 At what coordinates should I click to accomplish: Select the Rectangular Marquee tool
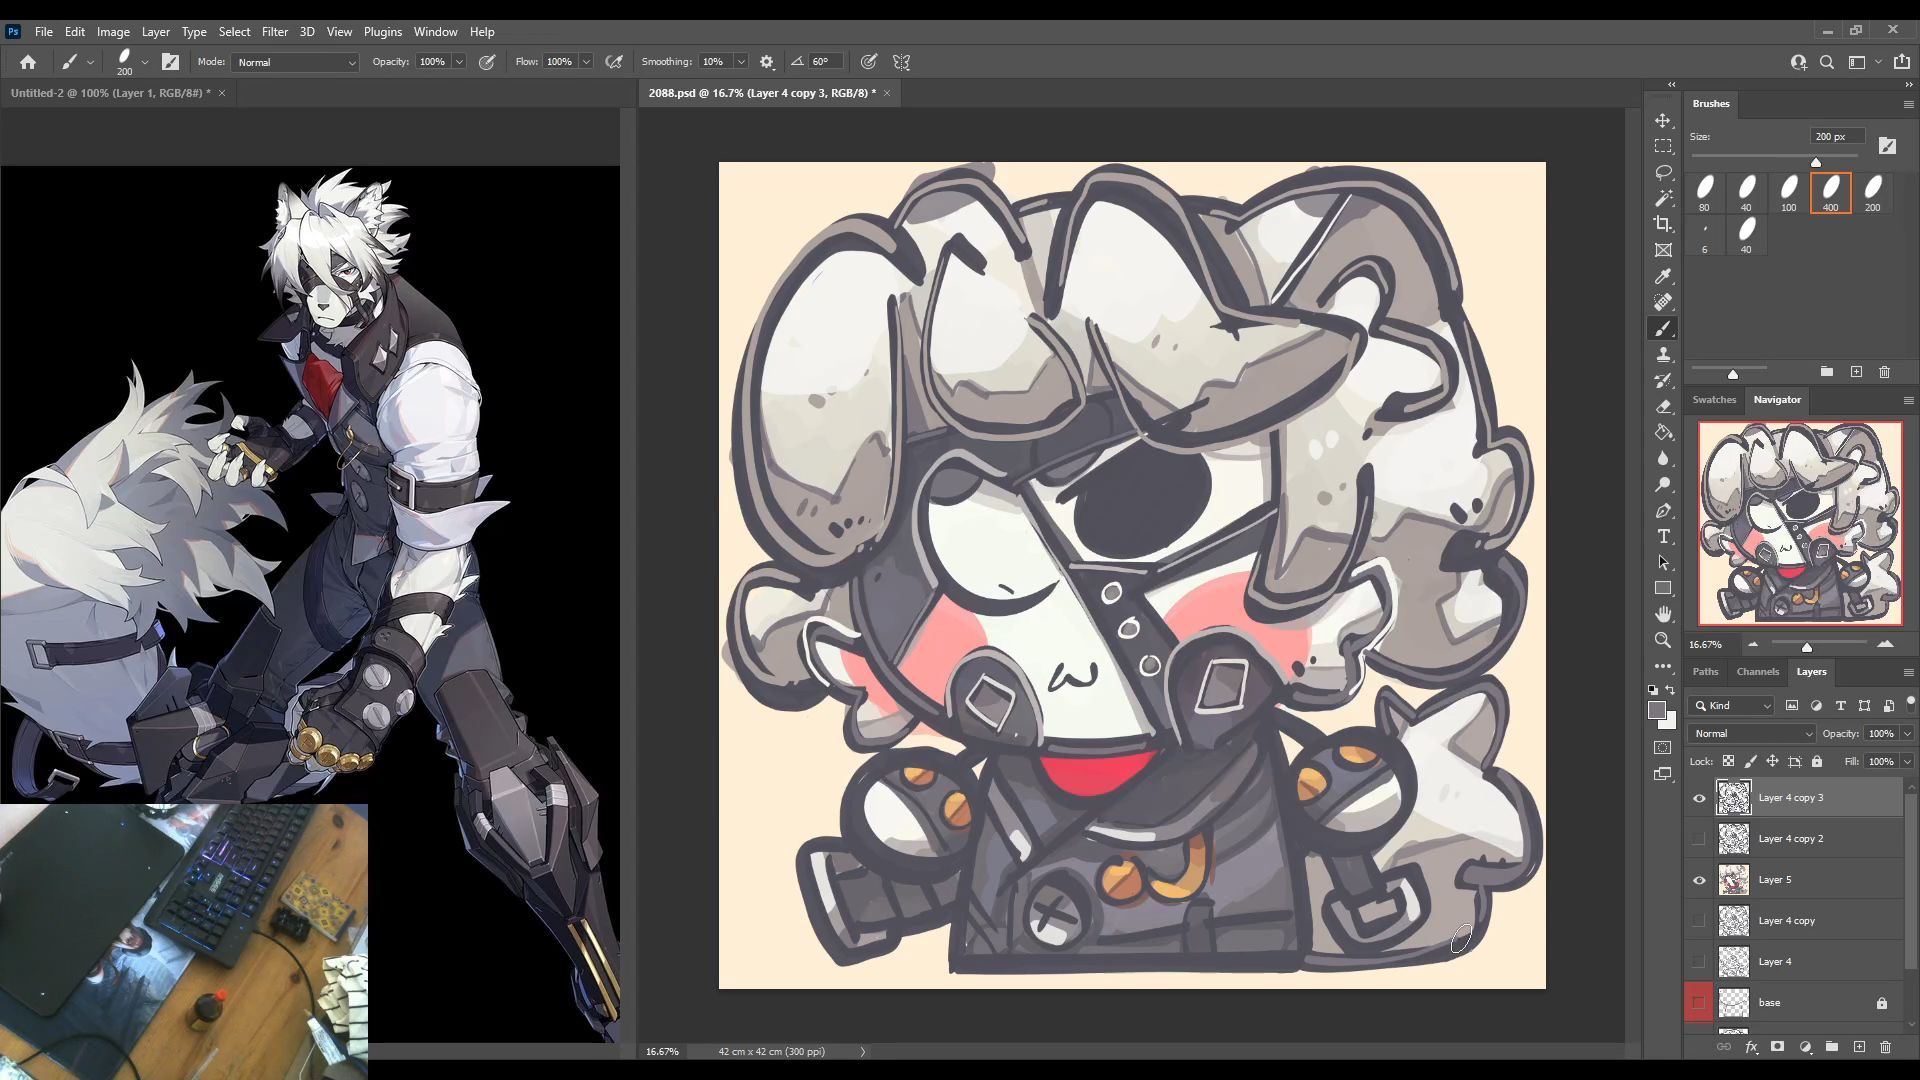point(1663,146)
